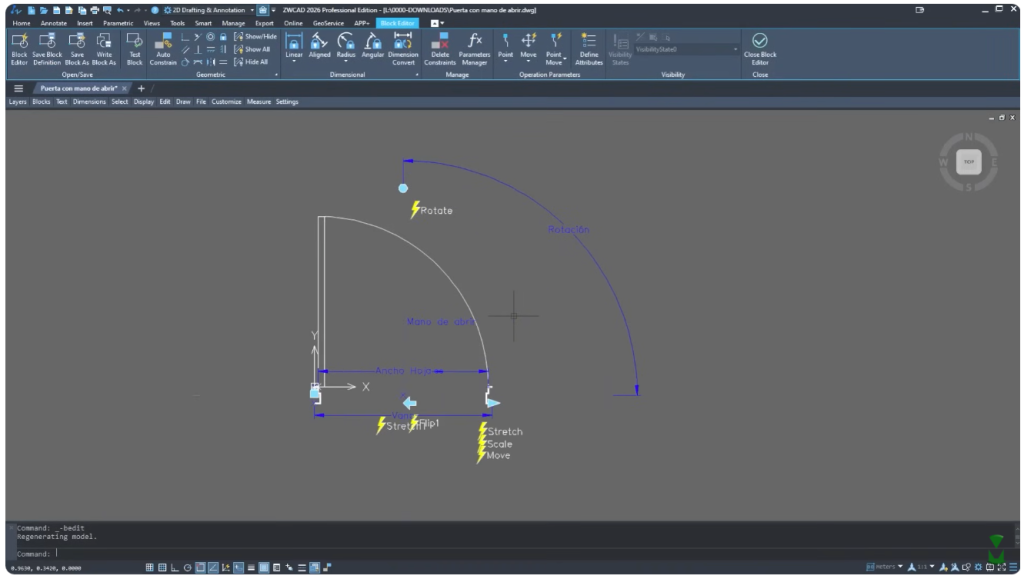Select the Point parameter tool
The image size is (1024, 579).
point(505,46)
